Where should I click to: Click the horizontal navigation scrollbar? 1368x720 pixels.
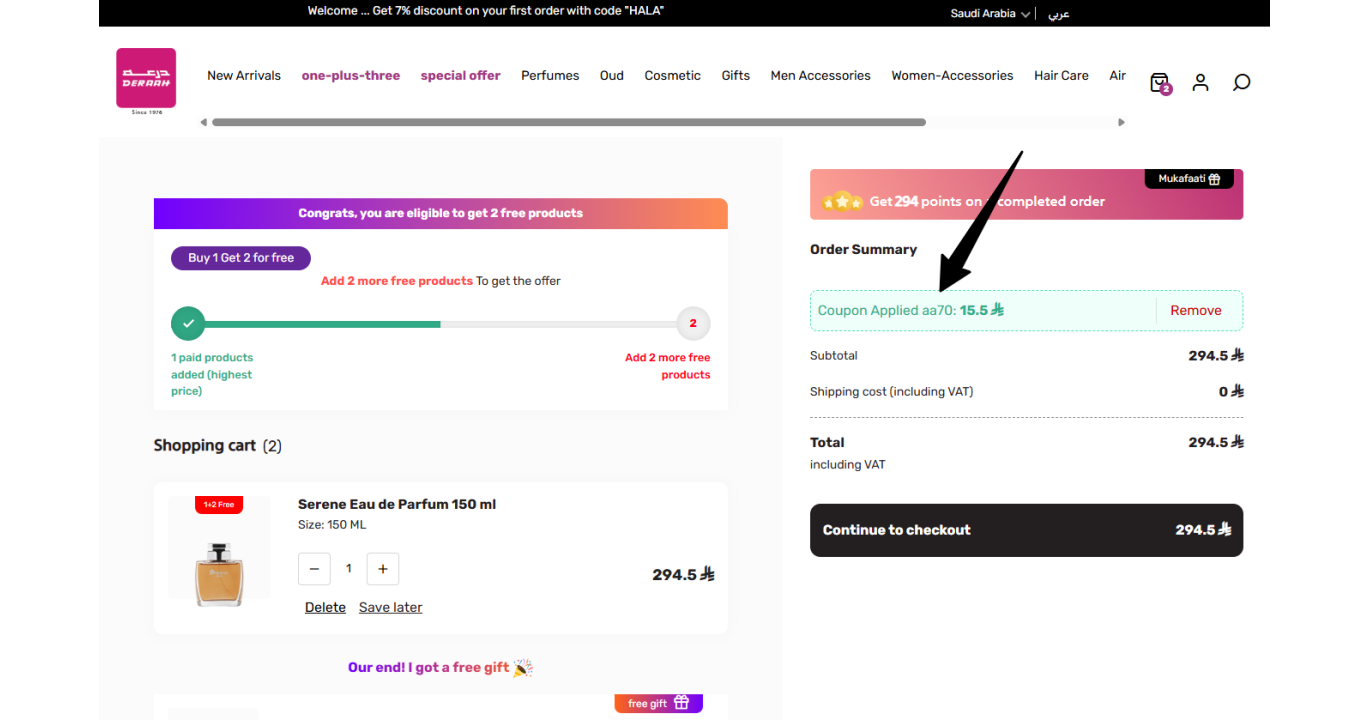[568, 122]
